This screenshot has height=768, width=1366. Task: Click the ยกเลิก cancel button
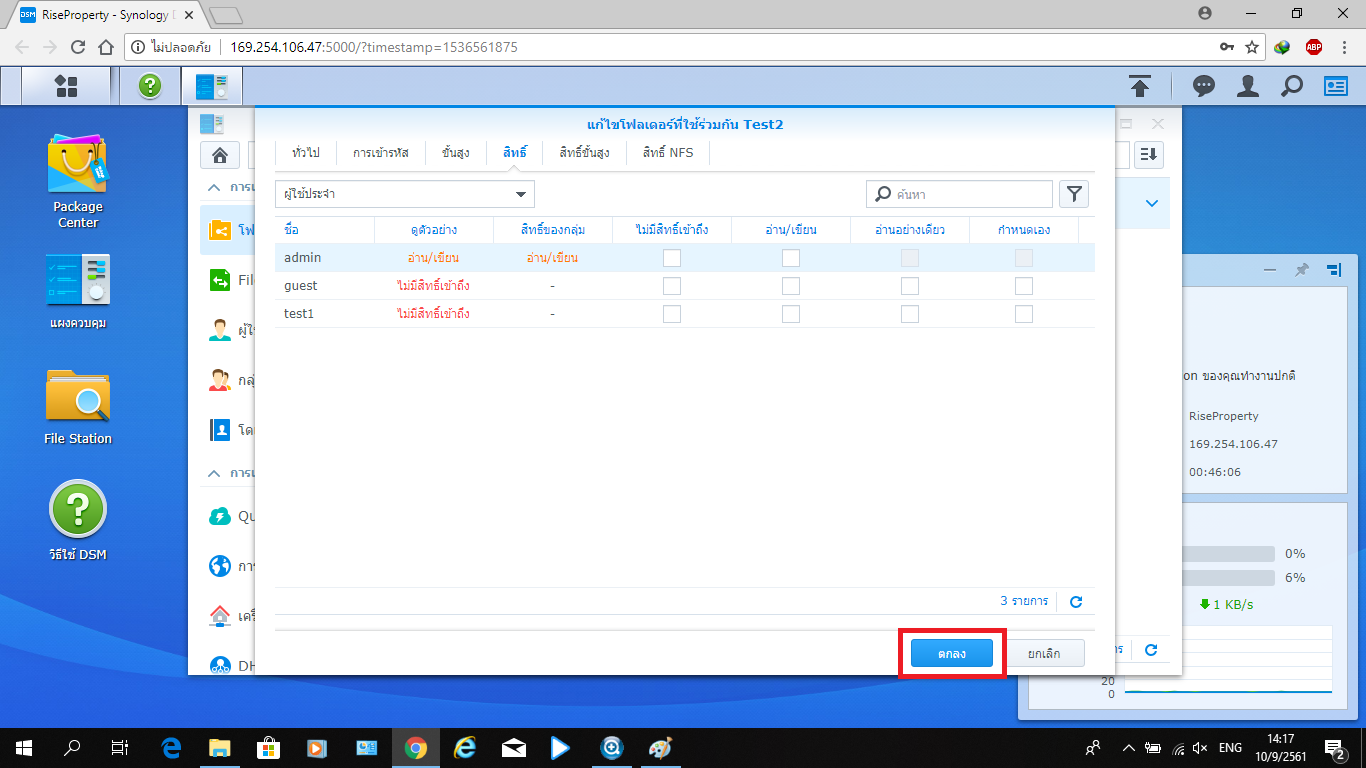[1043, 654]
